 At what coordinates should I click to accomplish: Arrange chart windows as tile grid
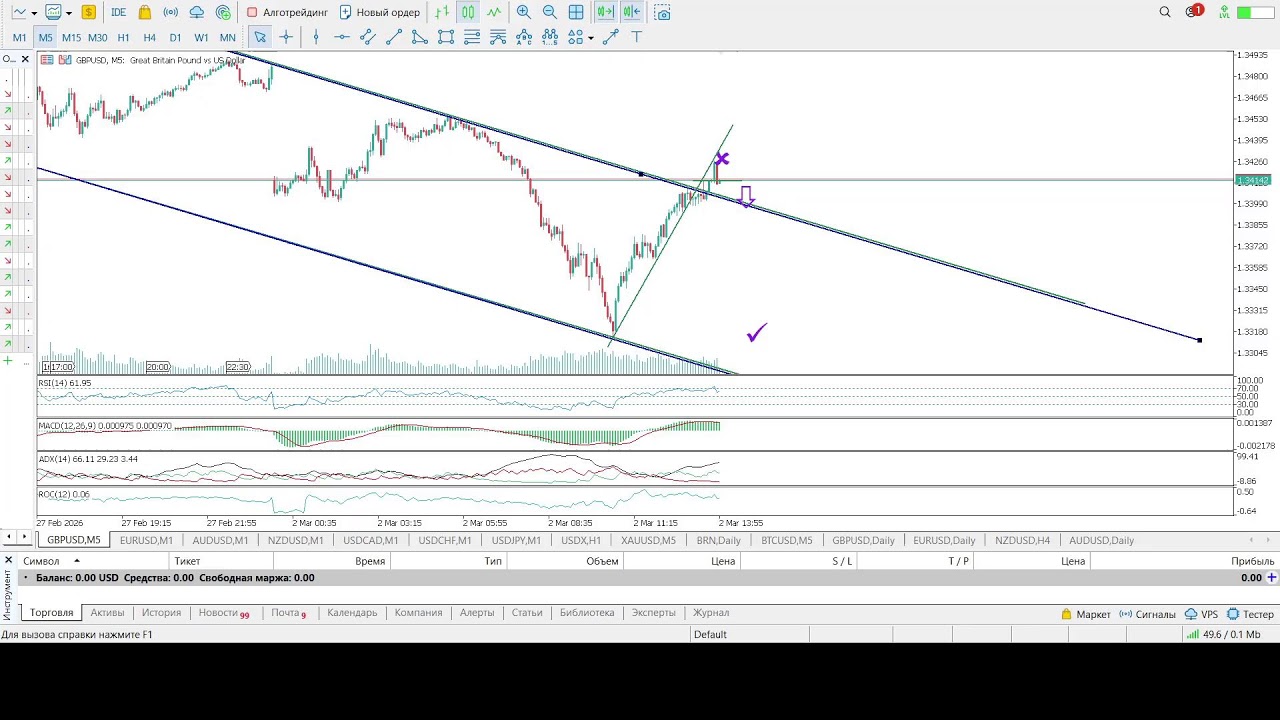click(576, 12)
